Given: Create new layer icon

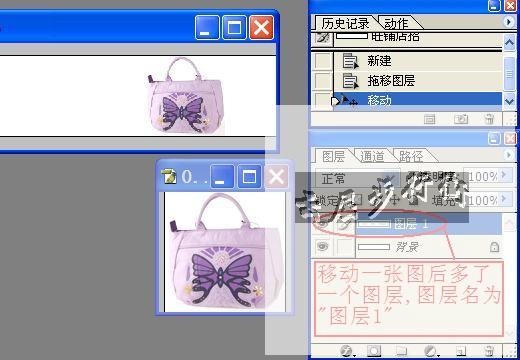Looking at the screenshot, I should tap(461, 351).
